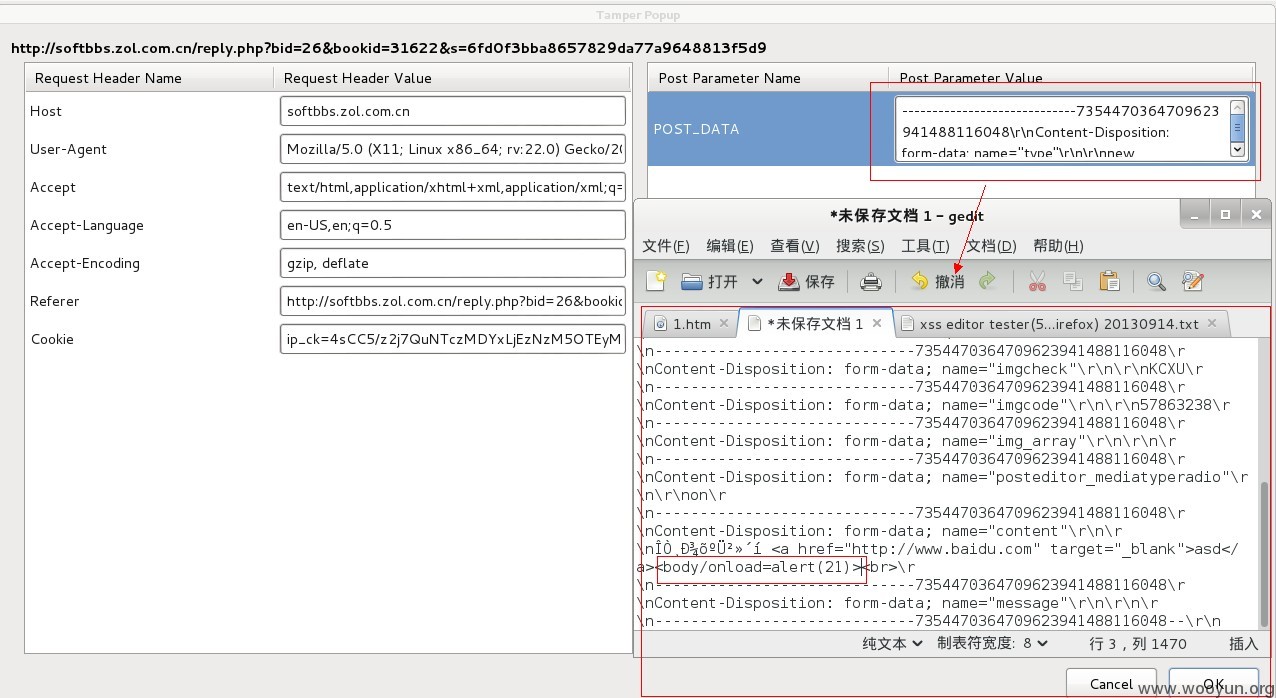Screen dimensions: 1276x698
Task: Paste using the clipboard icon
Action: point(1109,282)
